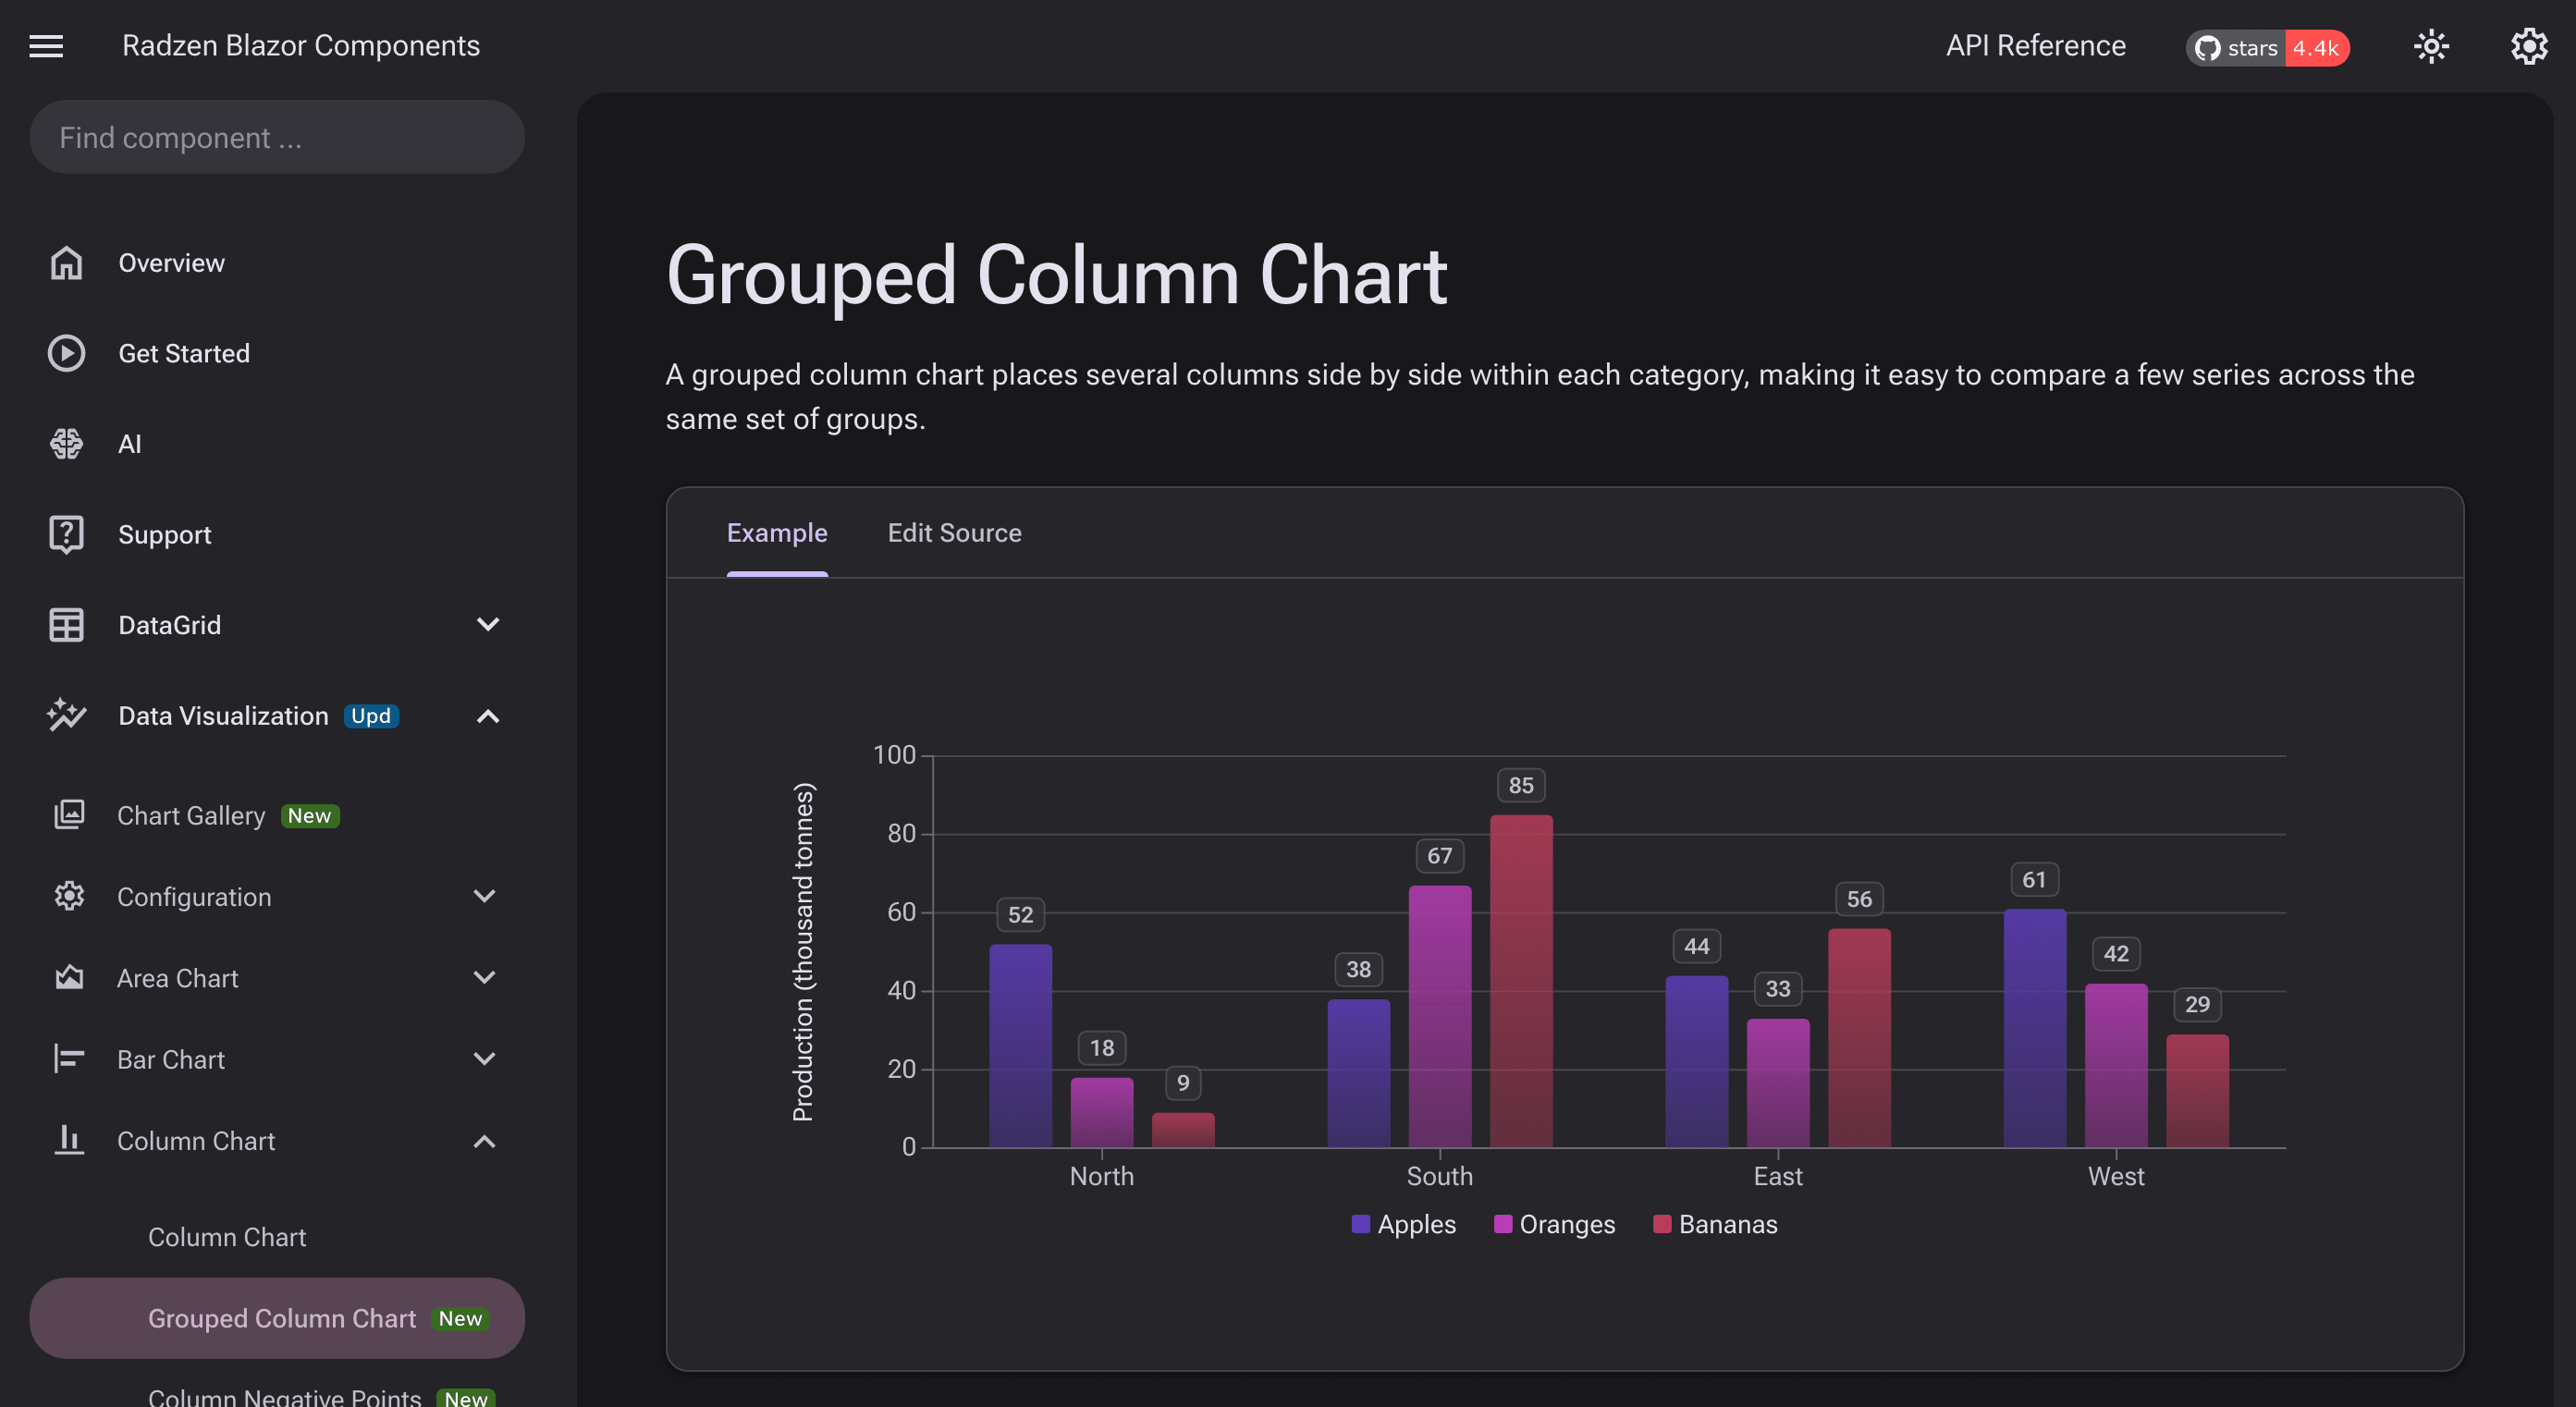Switch to the Example tab
The height and width of the screenshot is (1407, 2576).
tap(777, 533)
